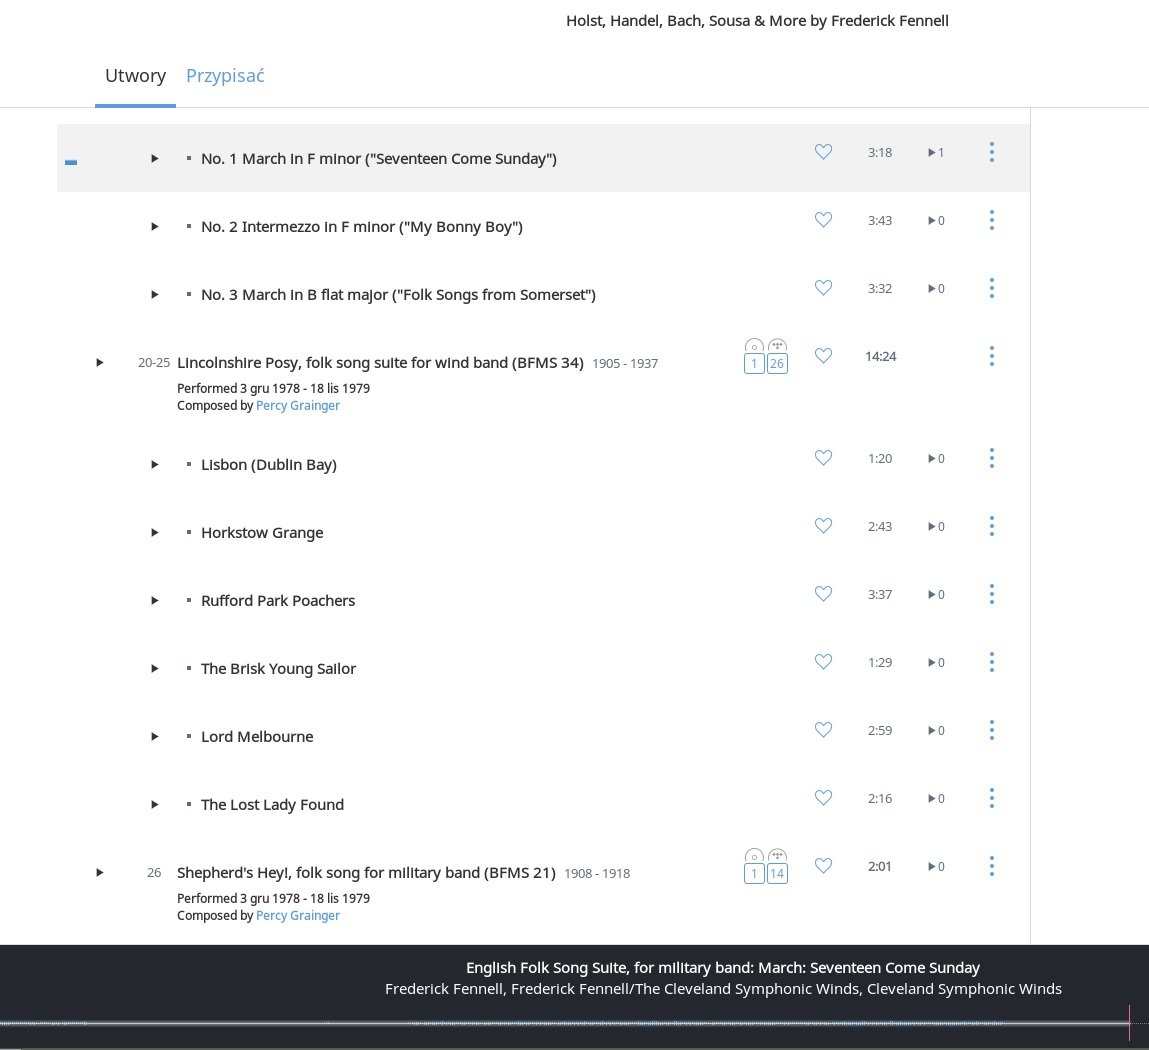Open Percy Grainger link under Lincolnshire Posy

click(x=298, y=405)
